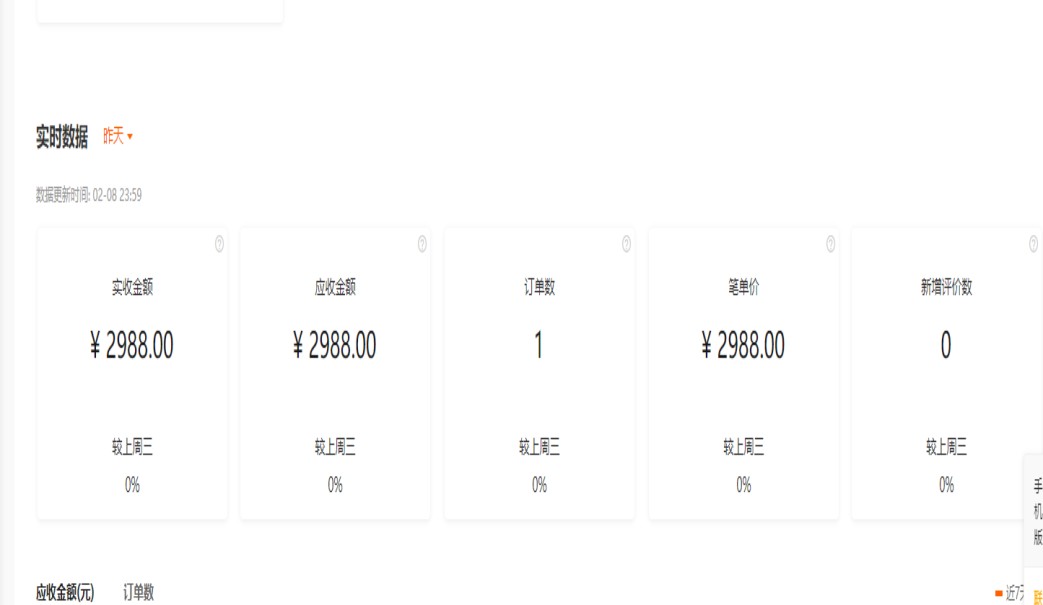Click the 笔单价 ¥2988.00 value
The height and width of the screenshot is (605, 1043).
click(743, 346)
